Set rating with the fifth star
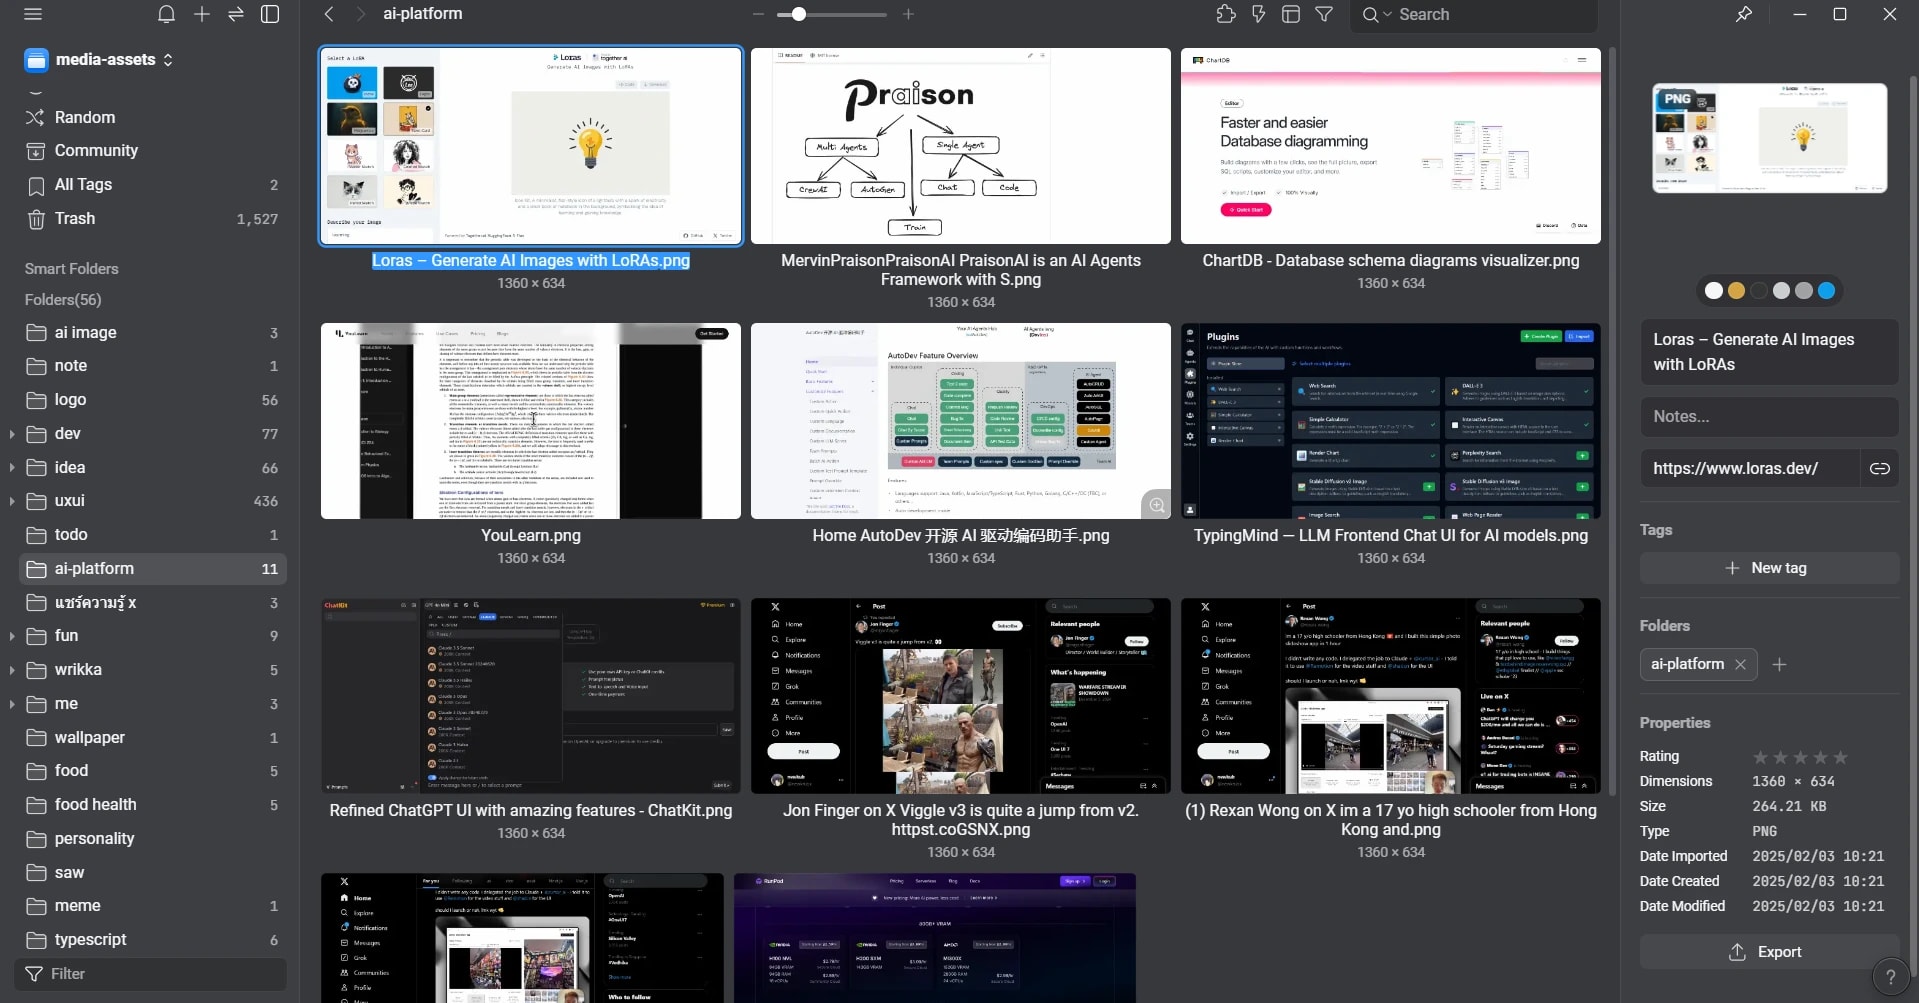The width and height of the screenshot is (1919, 1003). pos(1840,757)
